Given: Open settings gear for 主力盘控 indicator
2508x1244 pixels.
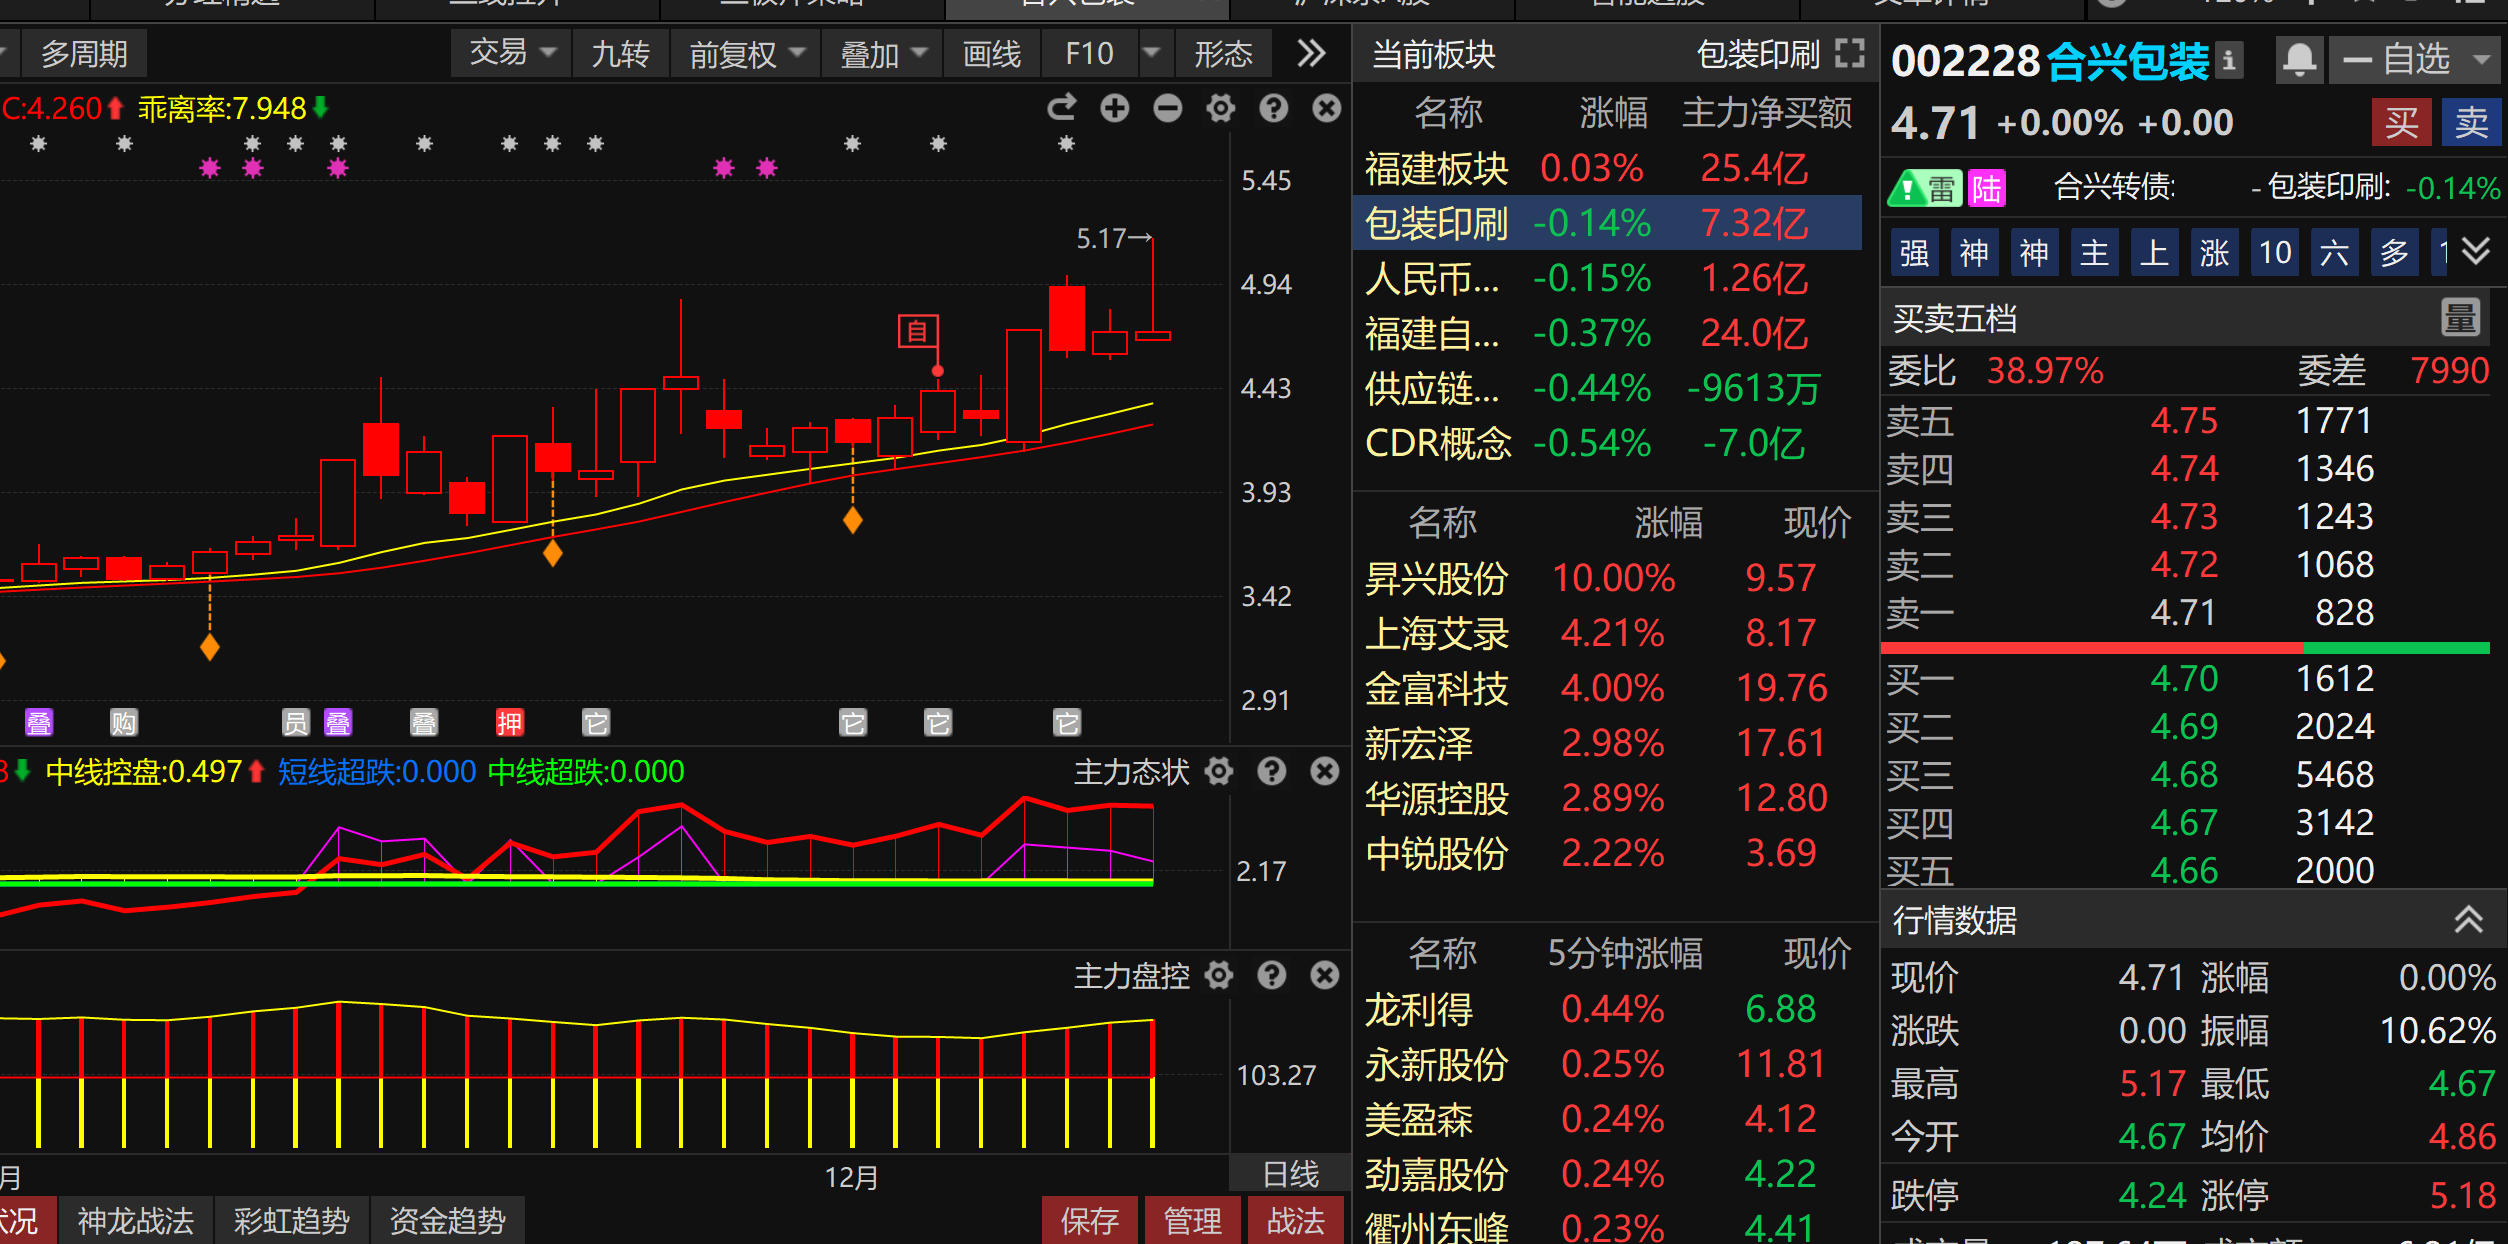Looking at the screenshot, I should (1219, 975).
